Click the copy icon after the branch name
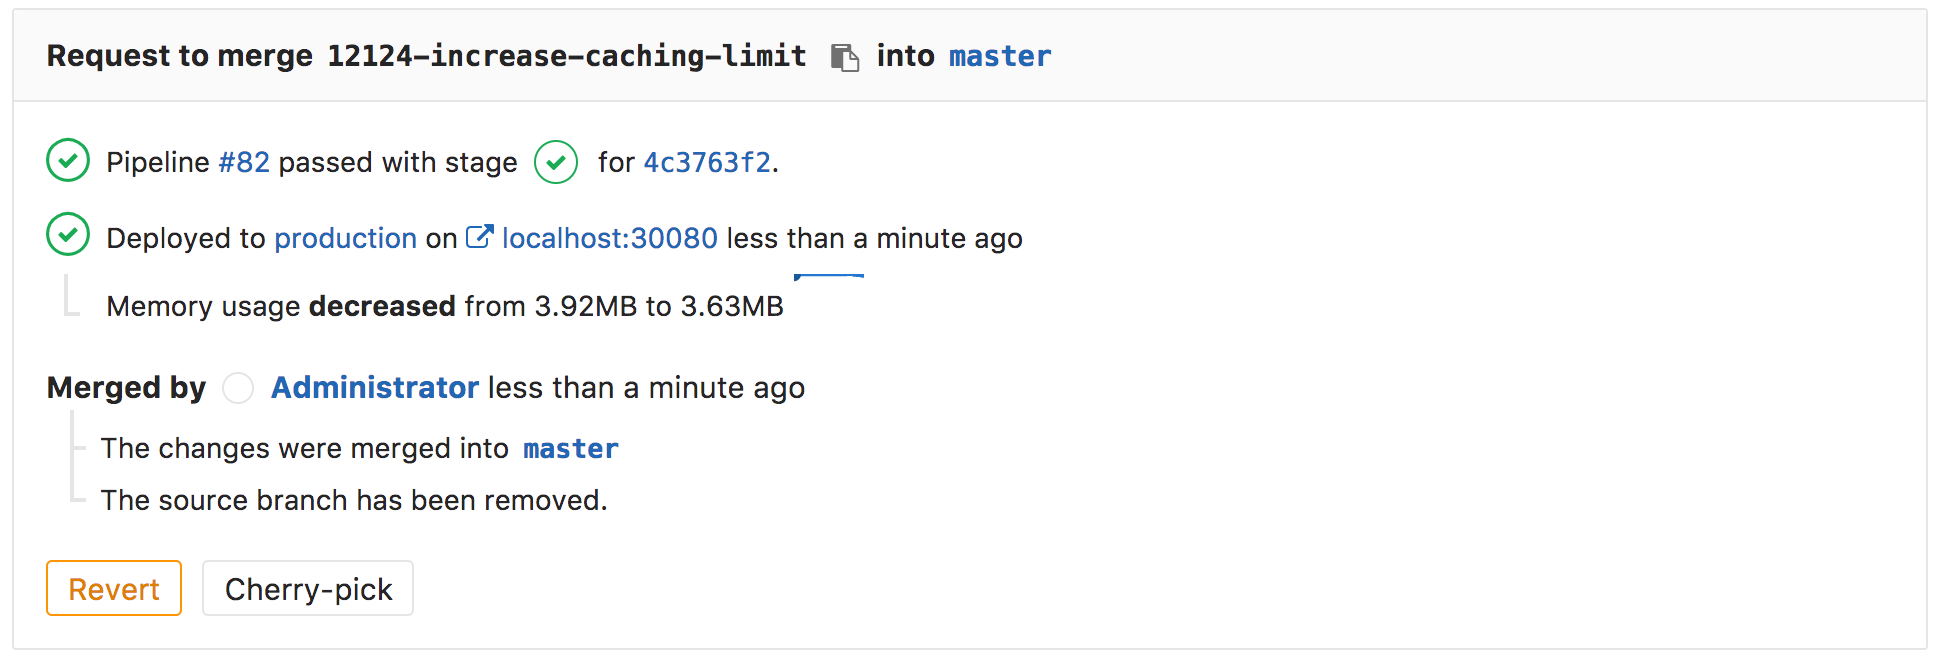Image resolution: width=1940 pixels, height=664 pixels. pyautogui.click(x=845, y=57)
